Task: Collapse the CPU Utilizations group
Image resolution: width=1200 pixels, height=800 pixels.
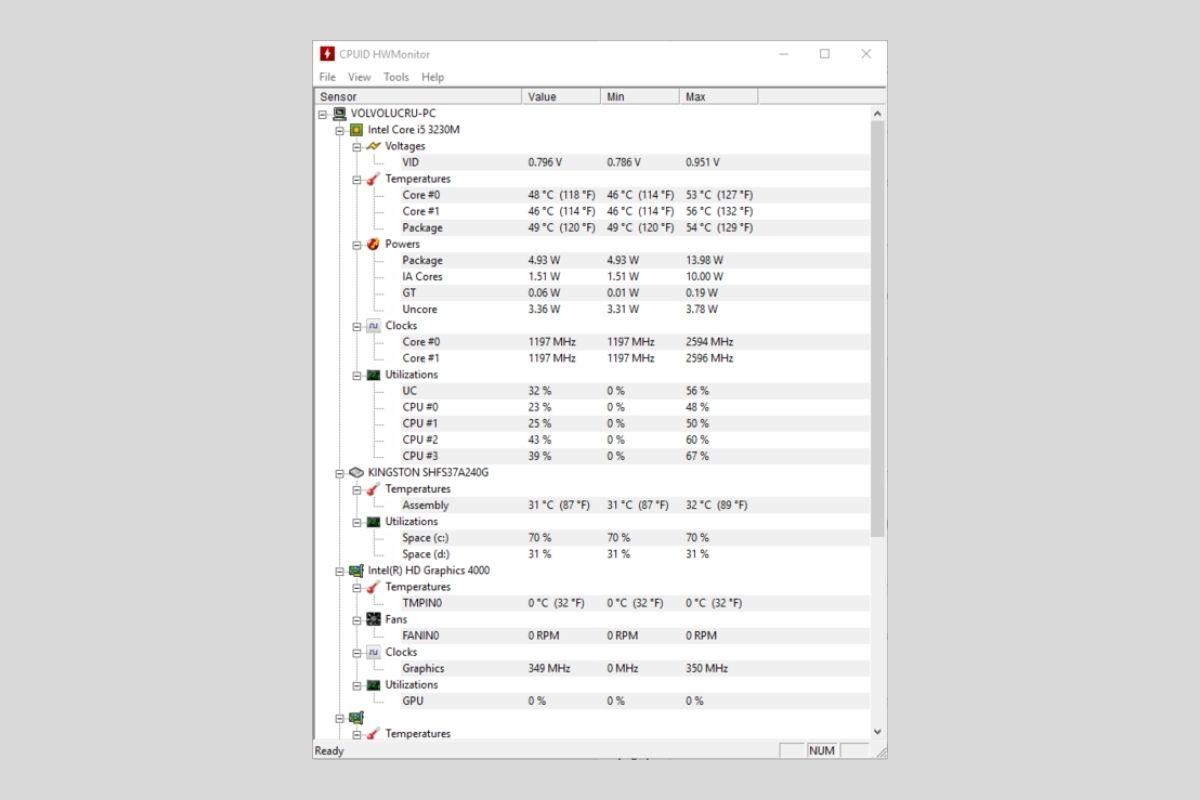Action: [357, 375]
